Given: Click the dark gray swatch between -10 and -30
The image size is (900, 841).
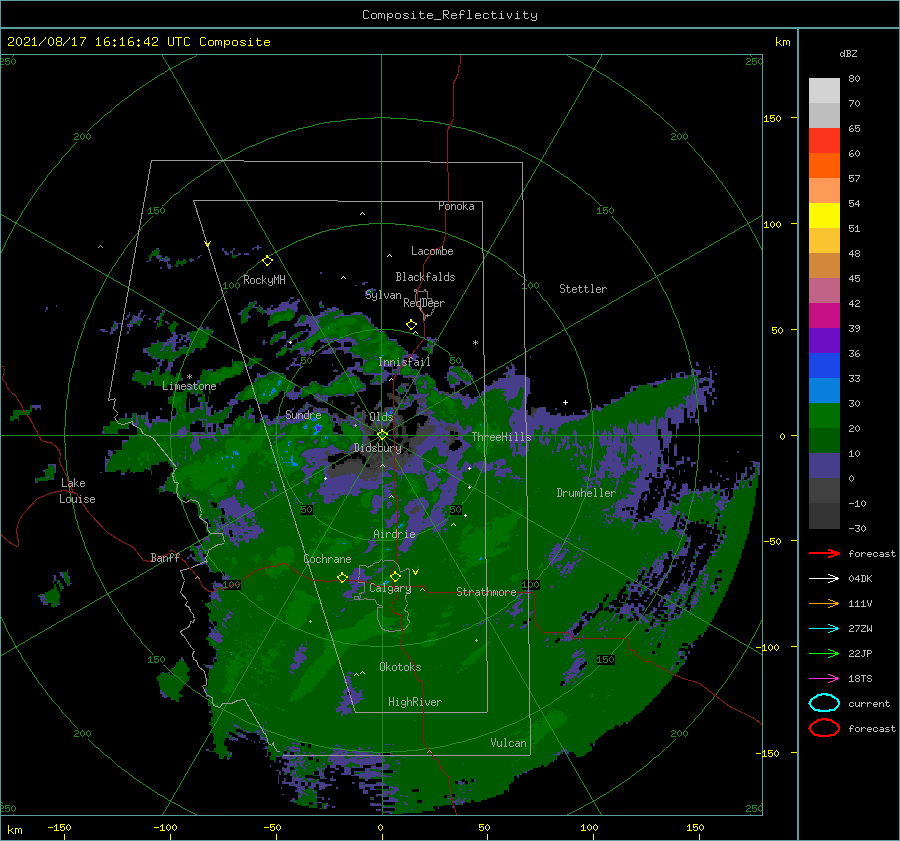Looking at the screenshot, I should tap(824, 516).
